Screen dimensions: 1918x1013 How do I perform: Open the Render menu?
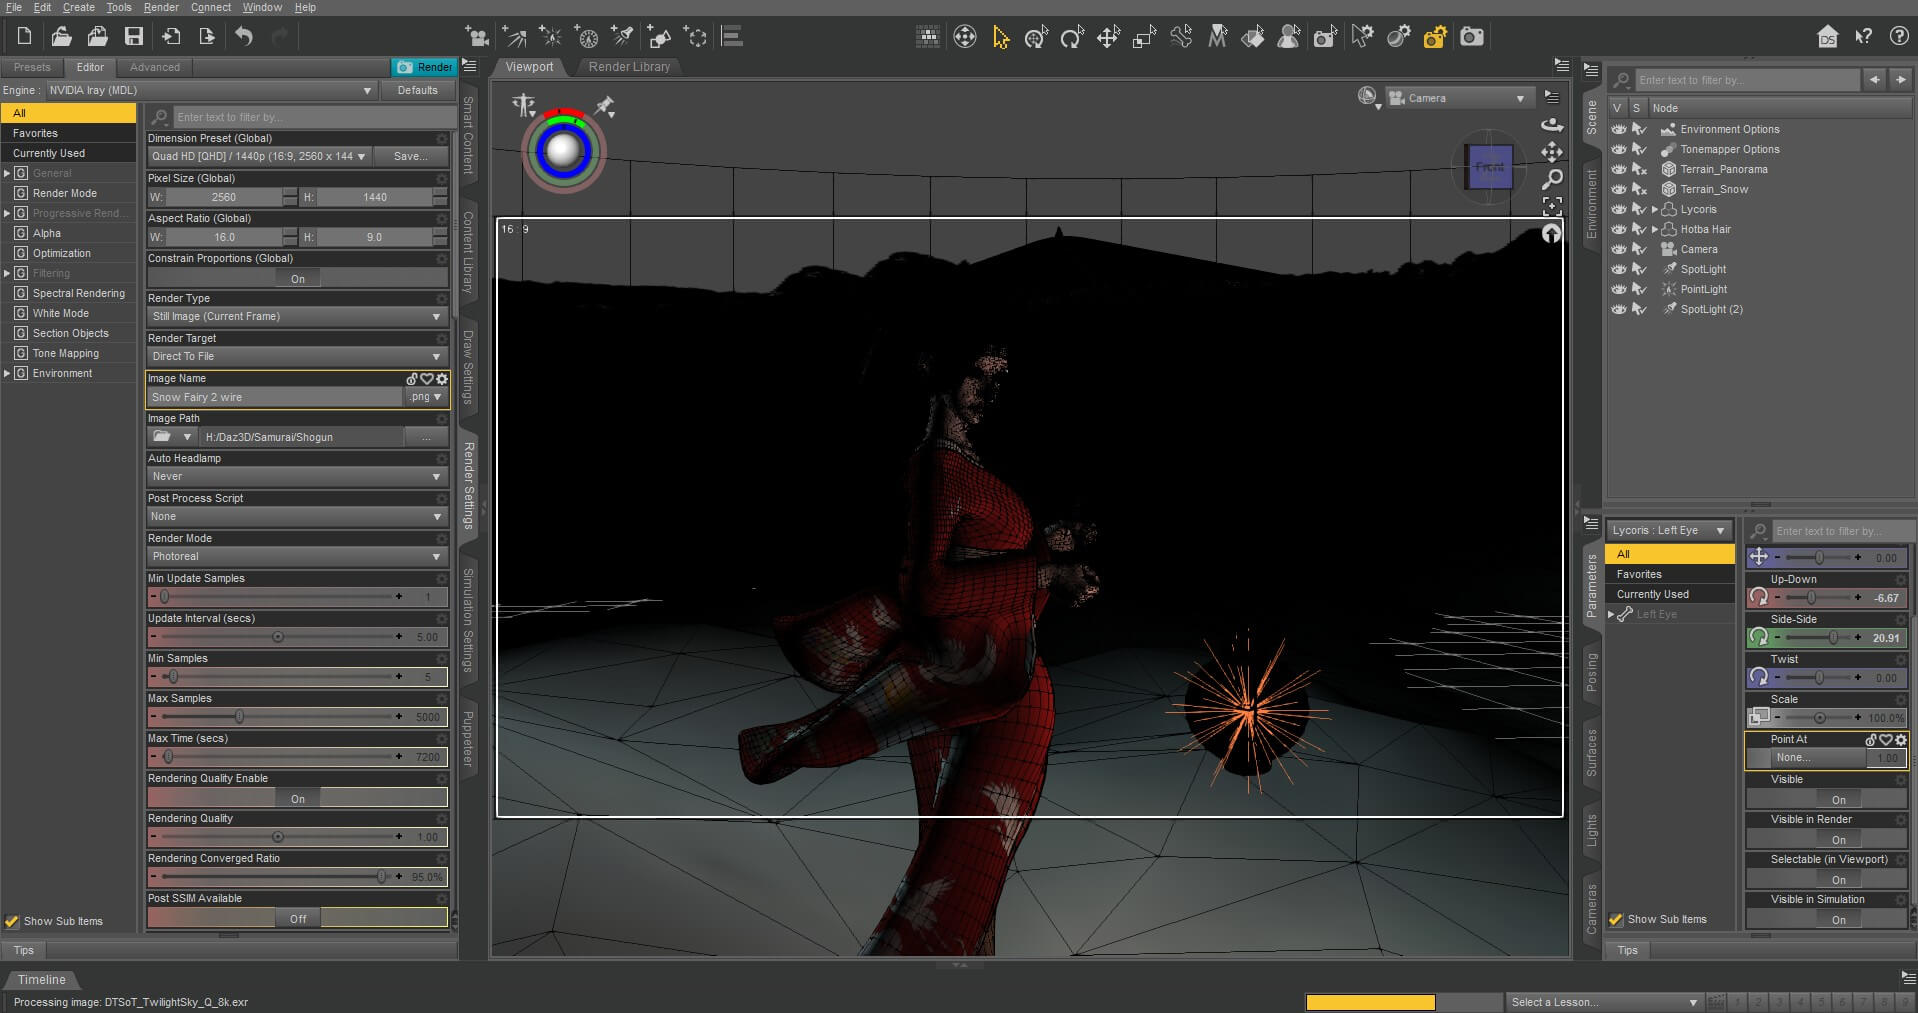pyautogui.click(x=161, y=7)
